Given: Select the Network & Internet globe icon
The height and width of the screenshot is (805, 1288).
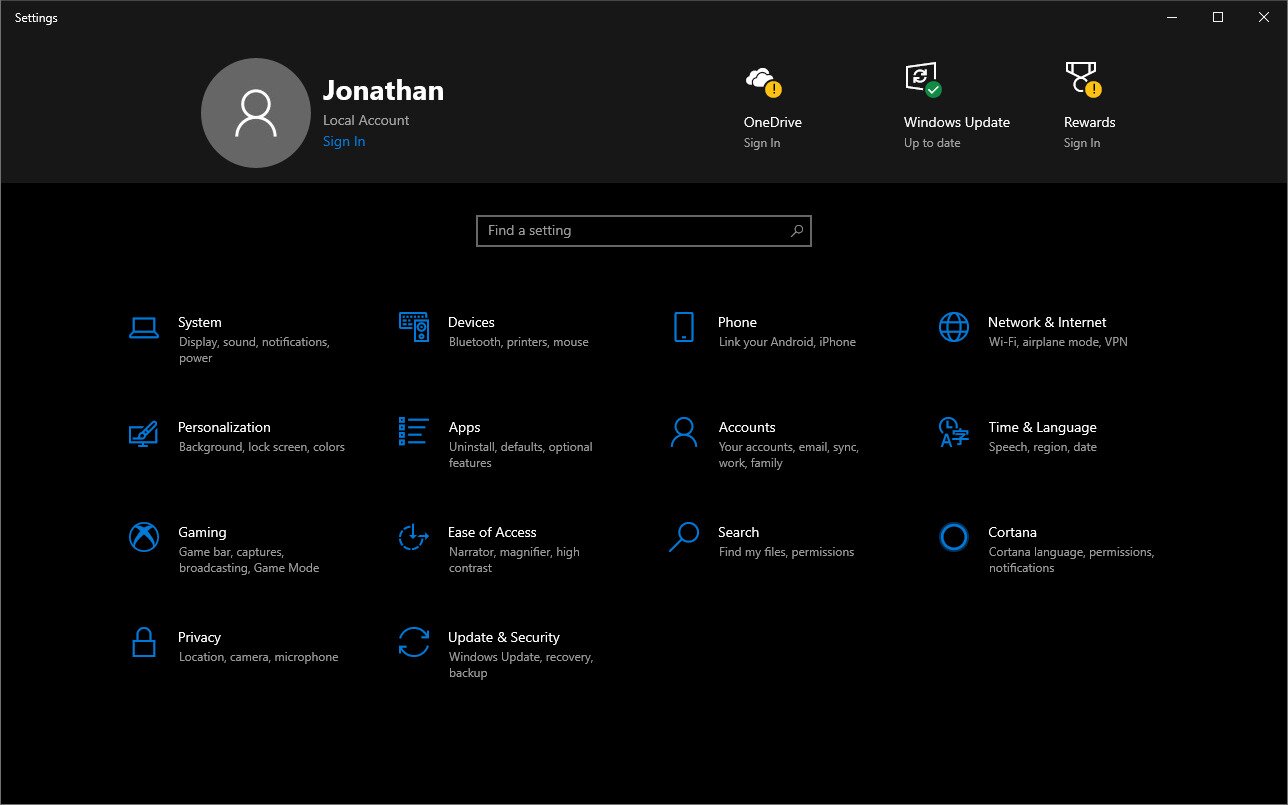Looking at the screenshot, I should click(x=954, y=327).
